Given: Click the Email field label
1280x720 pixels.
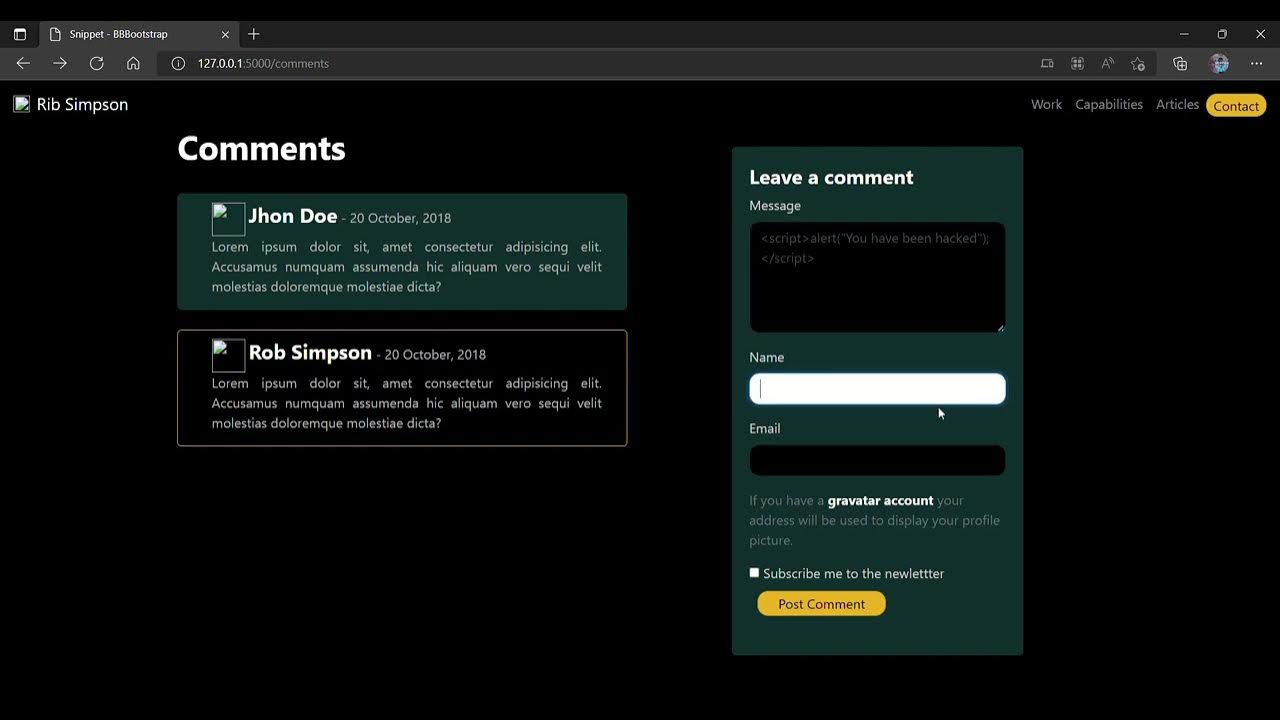Looking at the screenshot, I should click(764, 428).
